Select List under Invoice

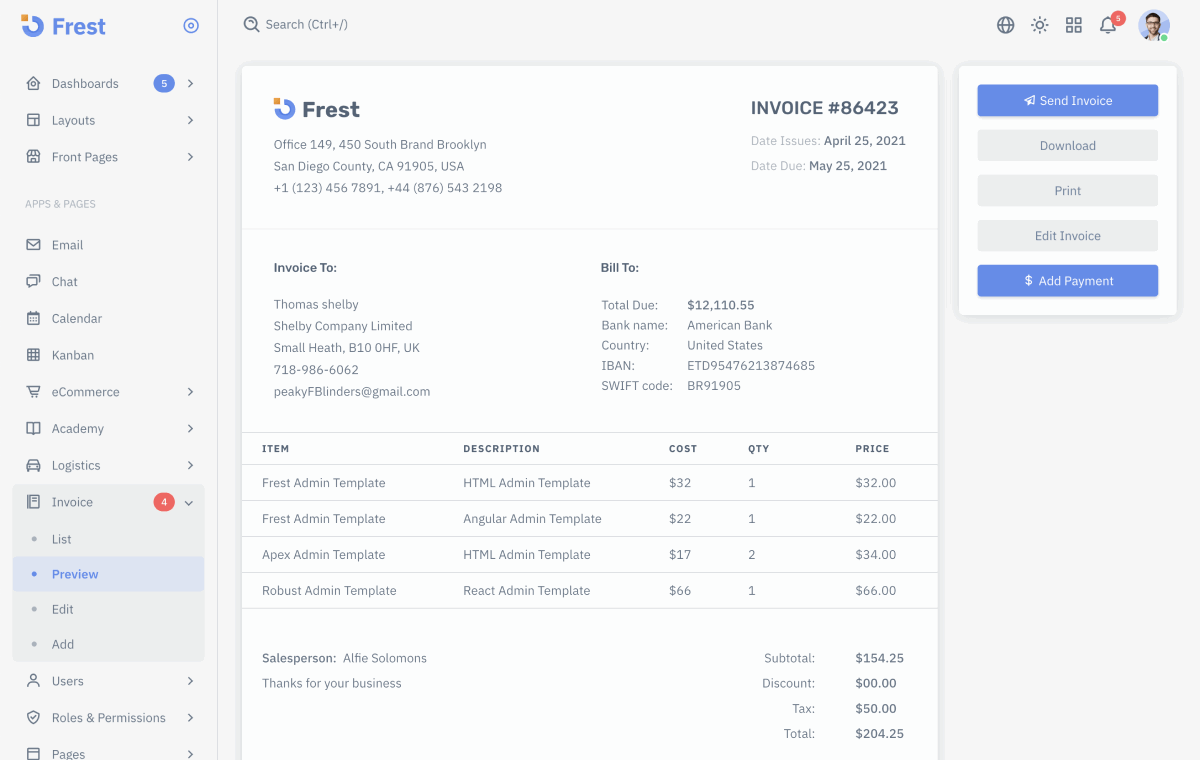[x=61, y=538]
